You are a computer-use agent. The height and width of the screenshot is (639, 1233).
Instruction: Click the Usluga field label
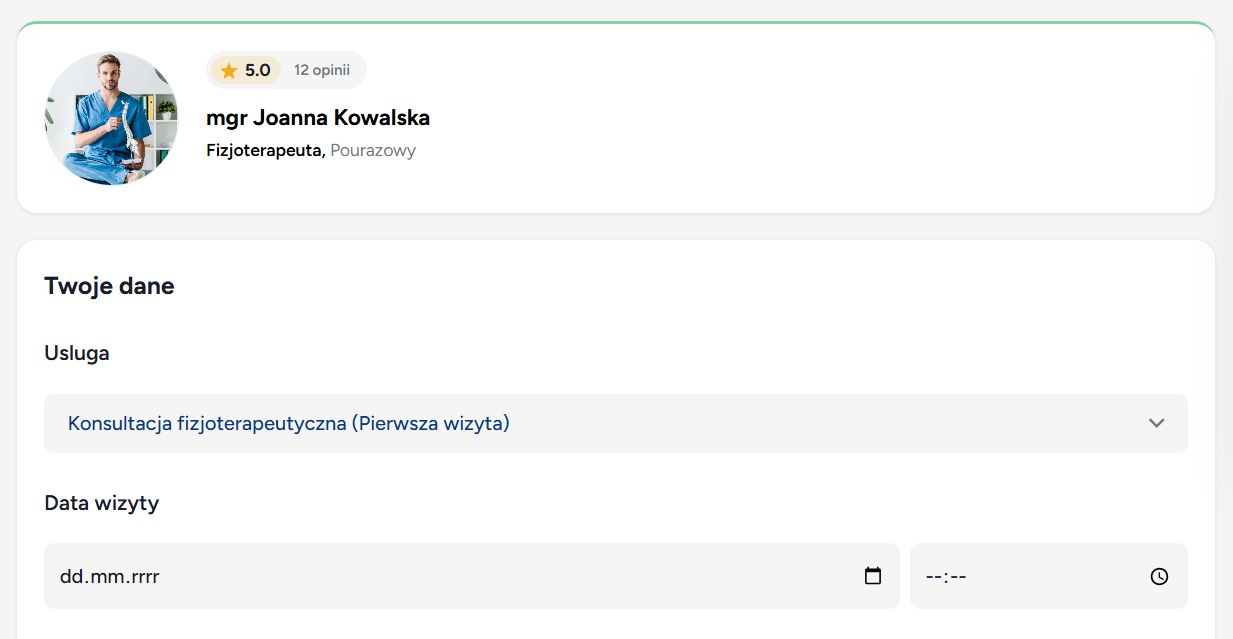77,353
